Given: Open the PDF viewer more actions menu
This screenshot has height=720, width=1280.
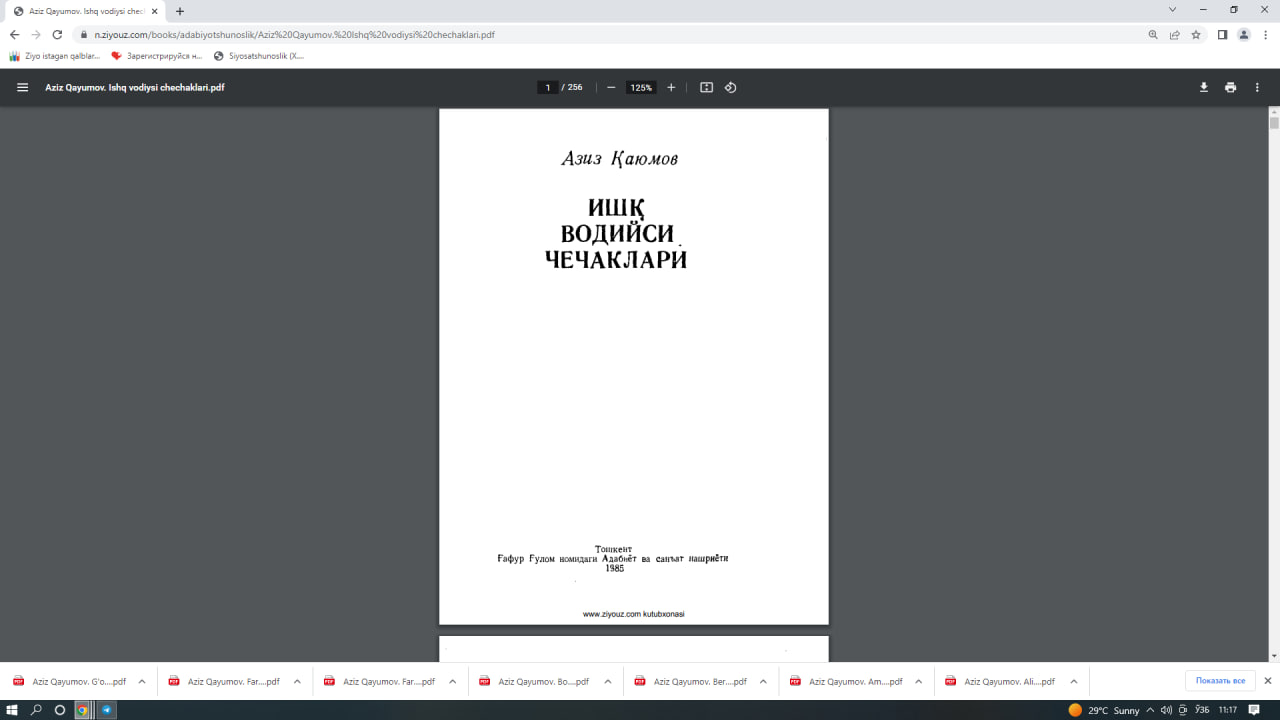Looking at the screenshot, I should [x=1257, y=87].
